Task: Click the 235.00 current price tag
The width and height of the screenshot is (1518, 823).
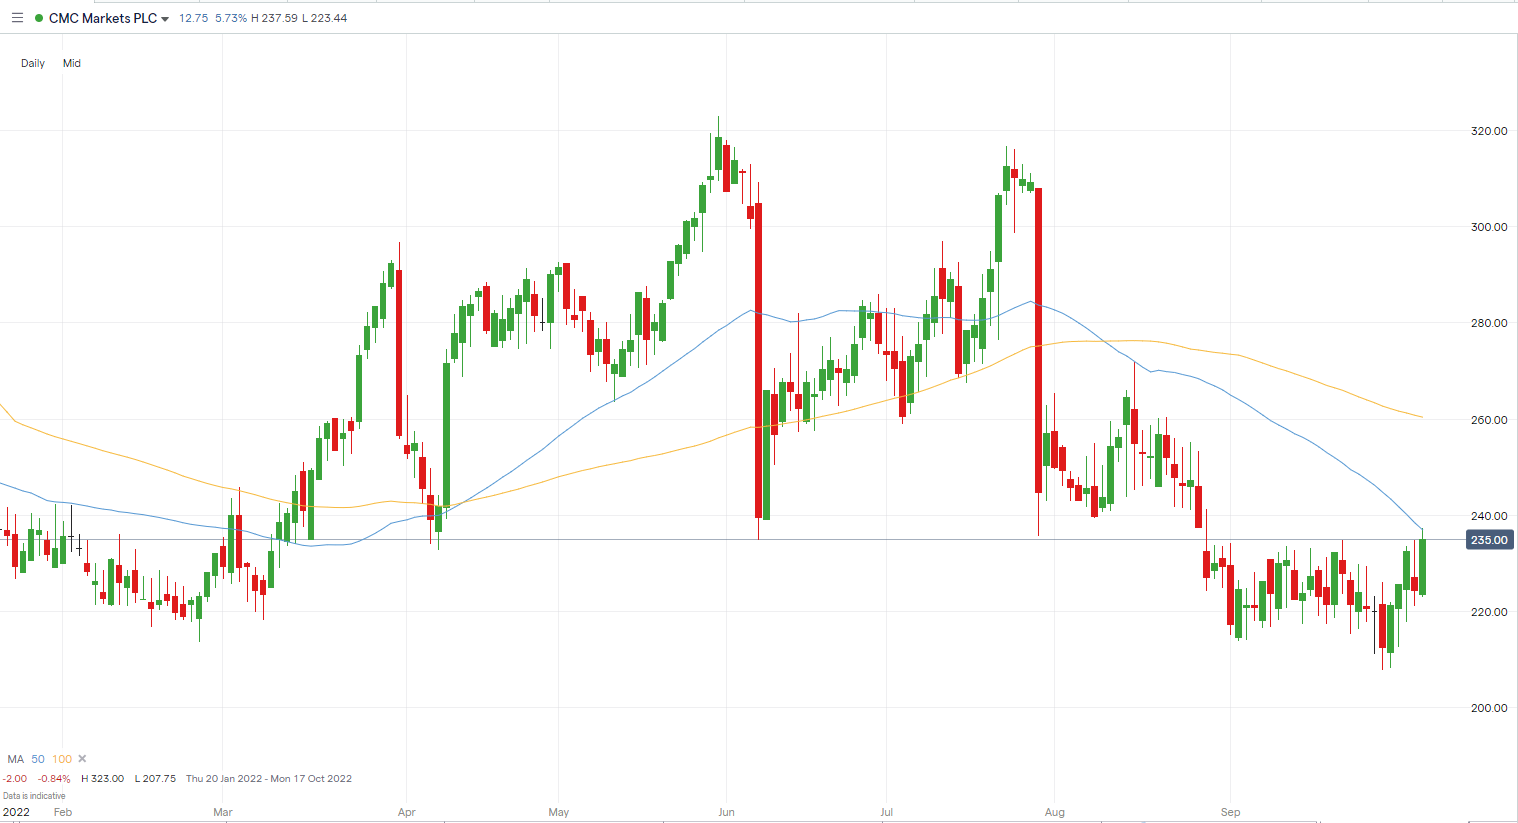Action: pos(1489,539)
